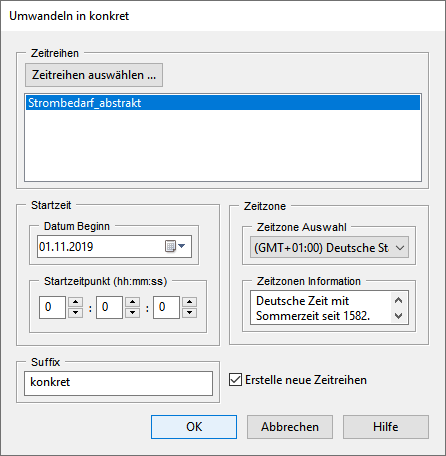
Task: Cancel the dialog via Abbrechen
Action: coord(290,427)
